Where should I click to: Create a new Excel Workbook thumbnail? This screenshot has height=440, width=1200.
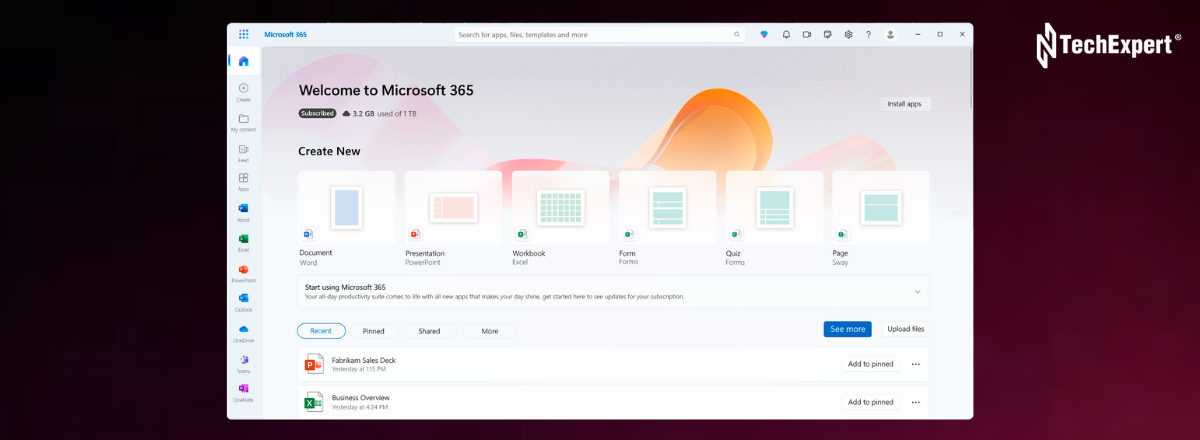[x=560, y=207]
